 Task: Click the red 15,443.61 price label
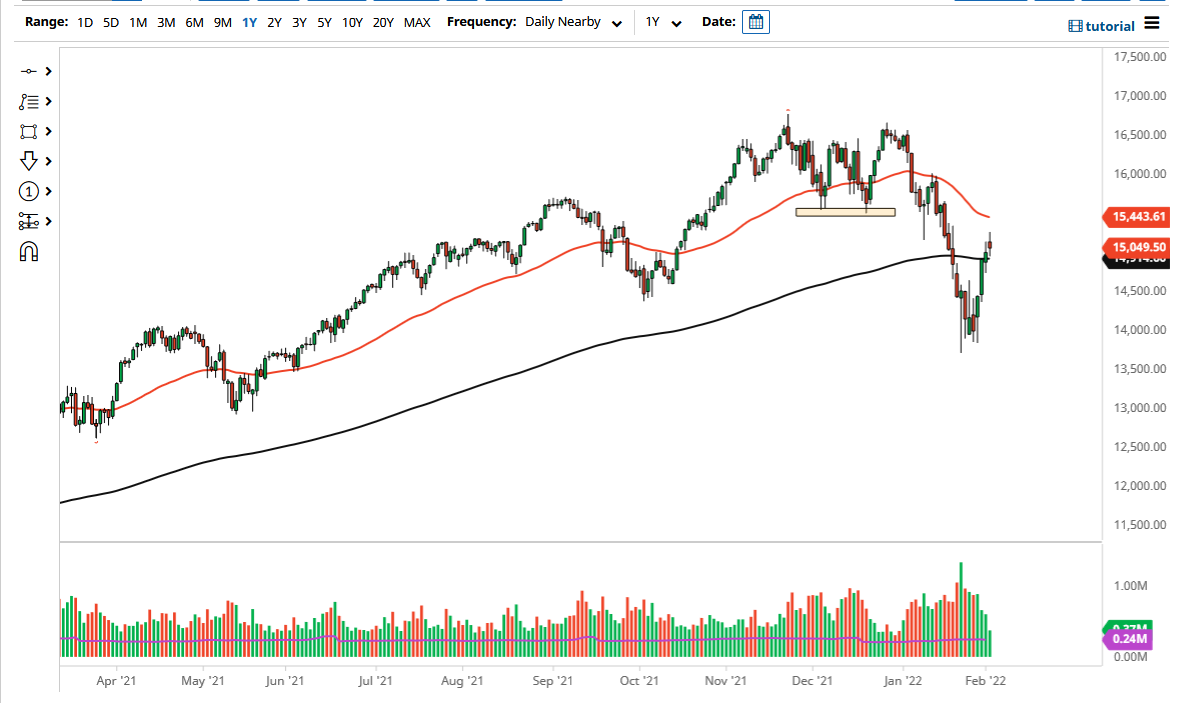[x=1139, y=216]
